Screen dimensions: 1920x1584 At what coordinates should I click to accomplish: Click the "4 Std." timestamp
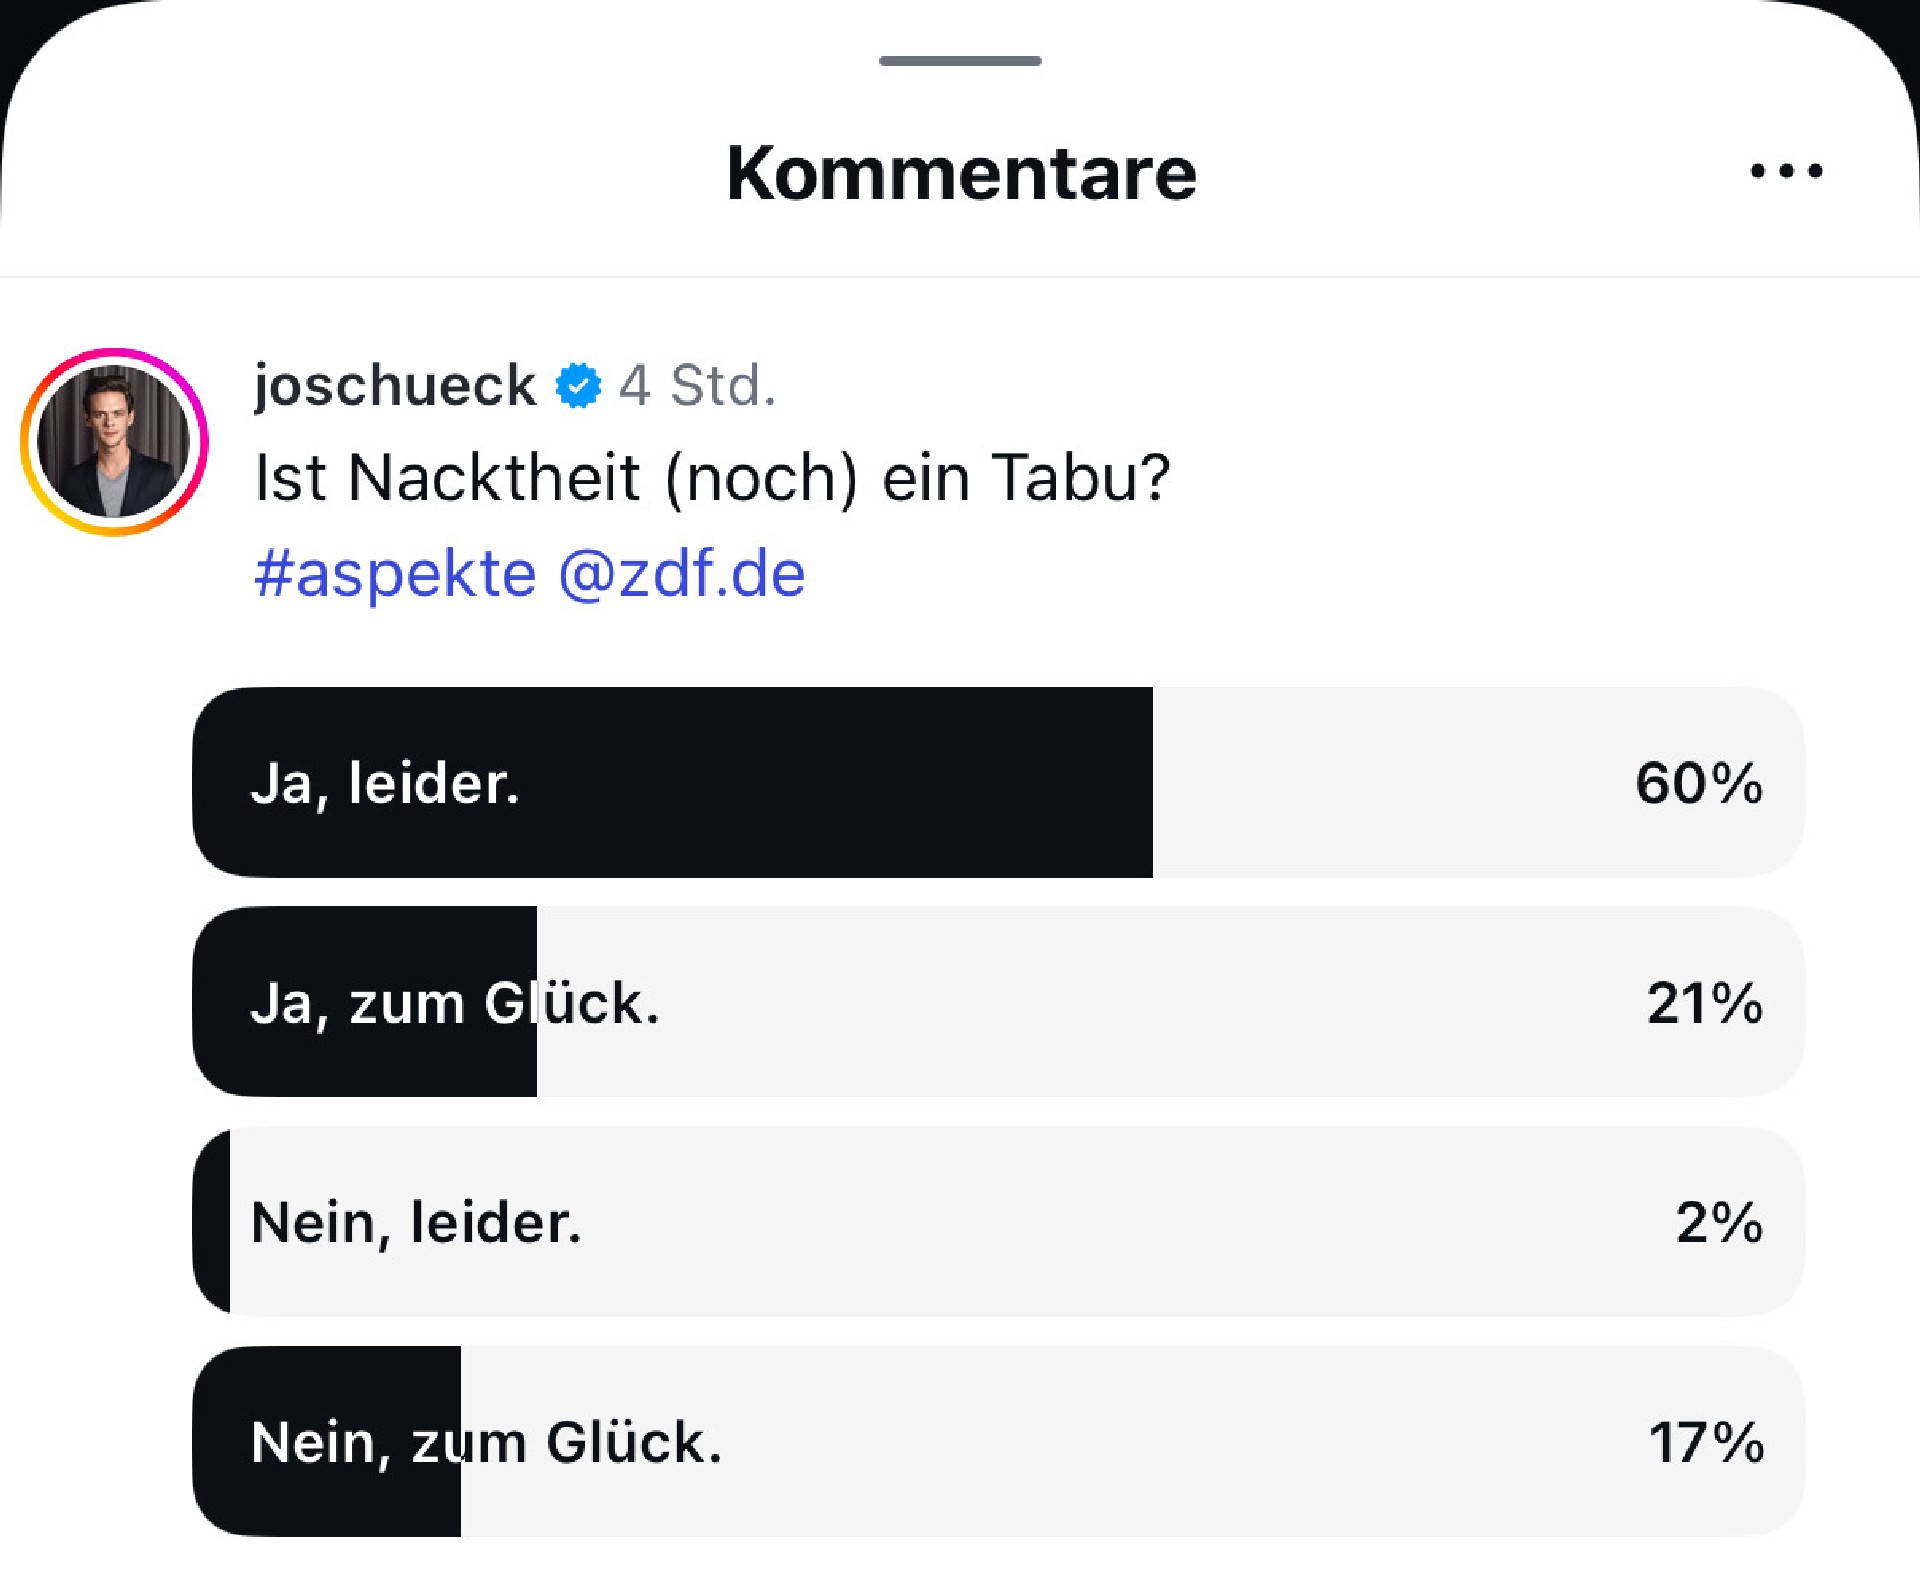click(697, 386)
